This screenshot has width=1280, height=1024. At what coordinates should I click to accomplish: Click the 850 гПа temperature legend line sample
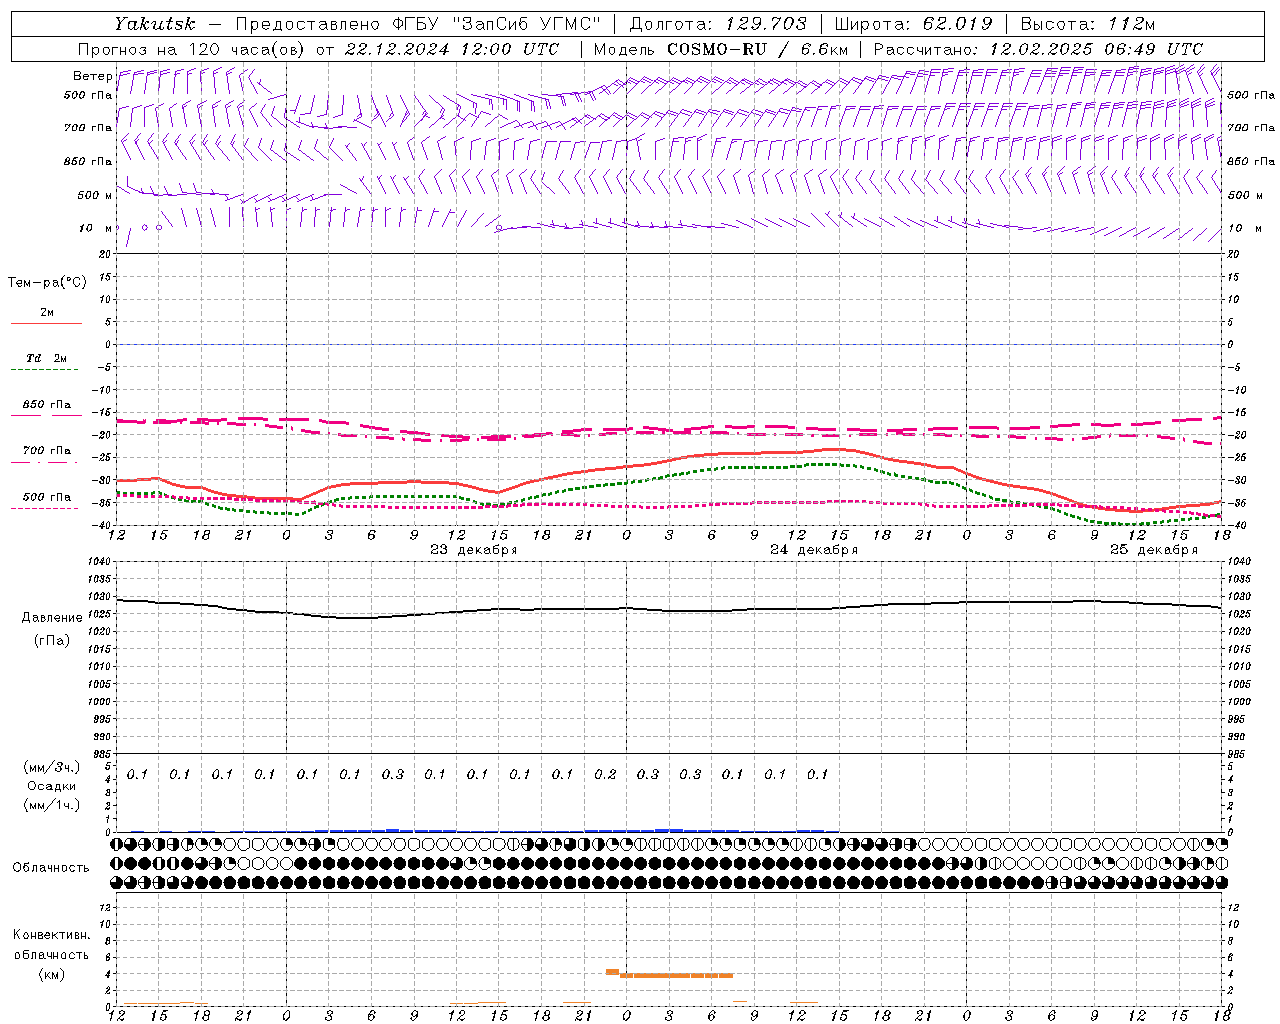46,416
